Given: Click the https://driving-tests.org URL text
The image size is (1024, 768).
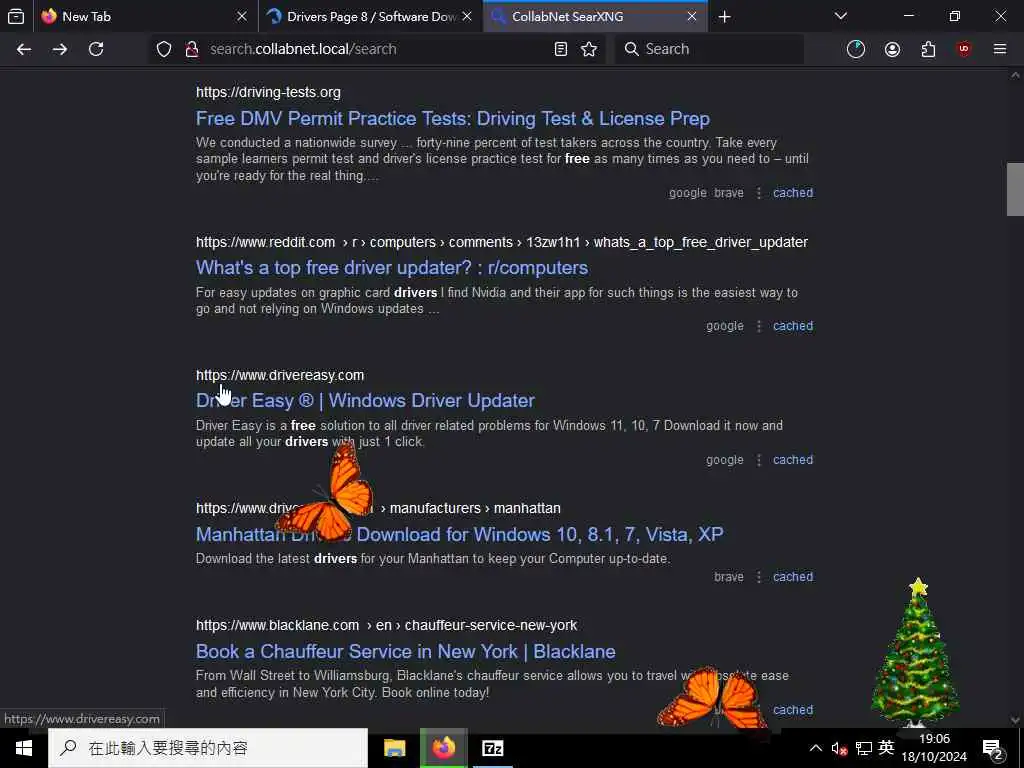Looking at the screenshot, I should point(268,92).
